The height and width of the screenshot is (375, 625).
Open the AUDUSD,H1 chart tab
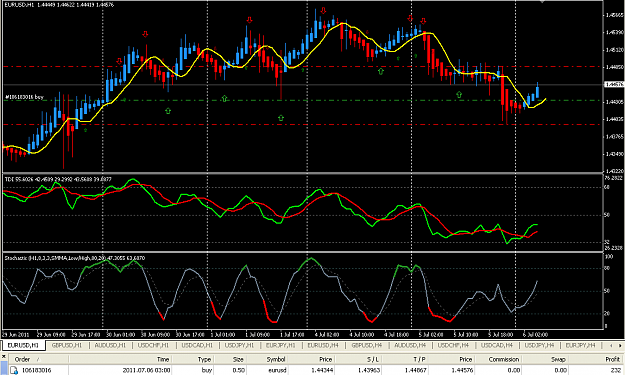(x=110, y=346)
